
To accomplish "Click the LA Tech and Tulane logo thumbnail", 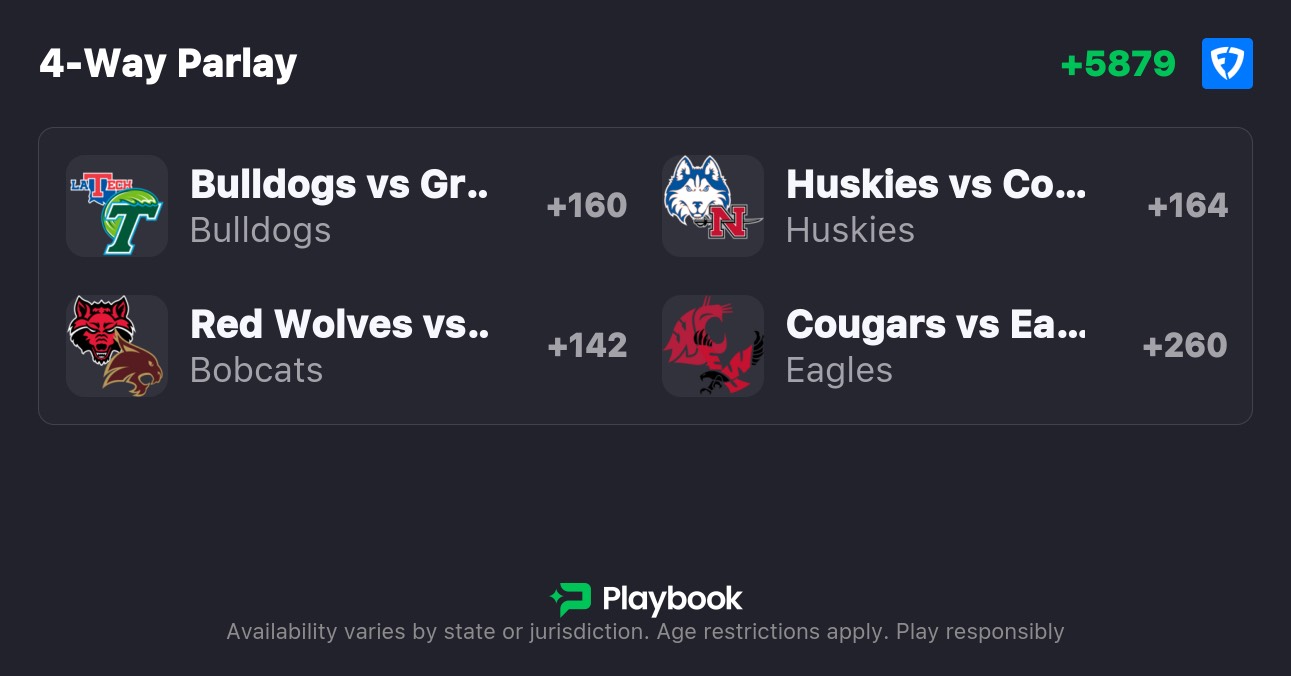I will [x=117, y=206].
